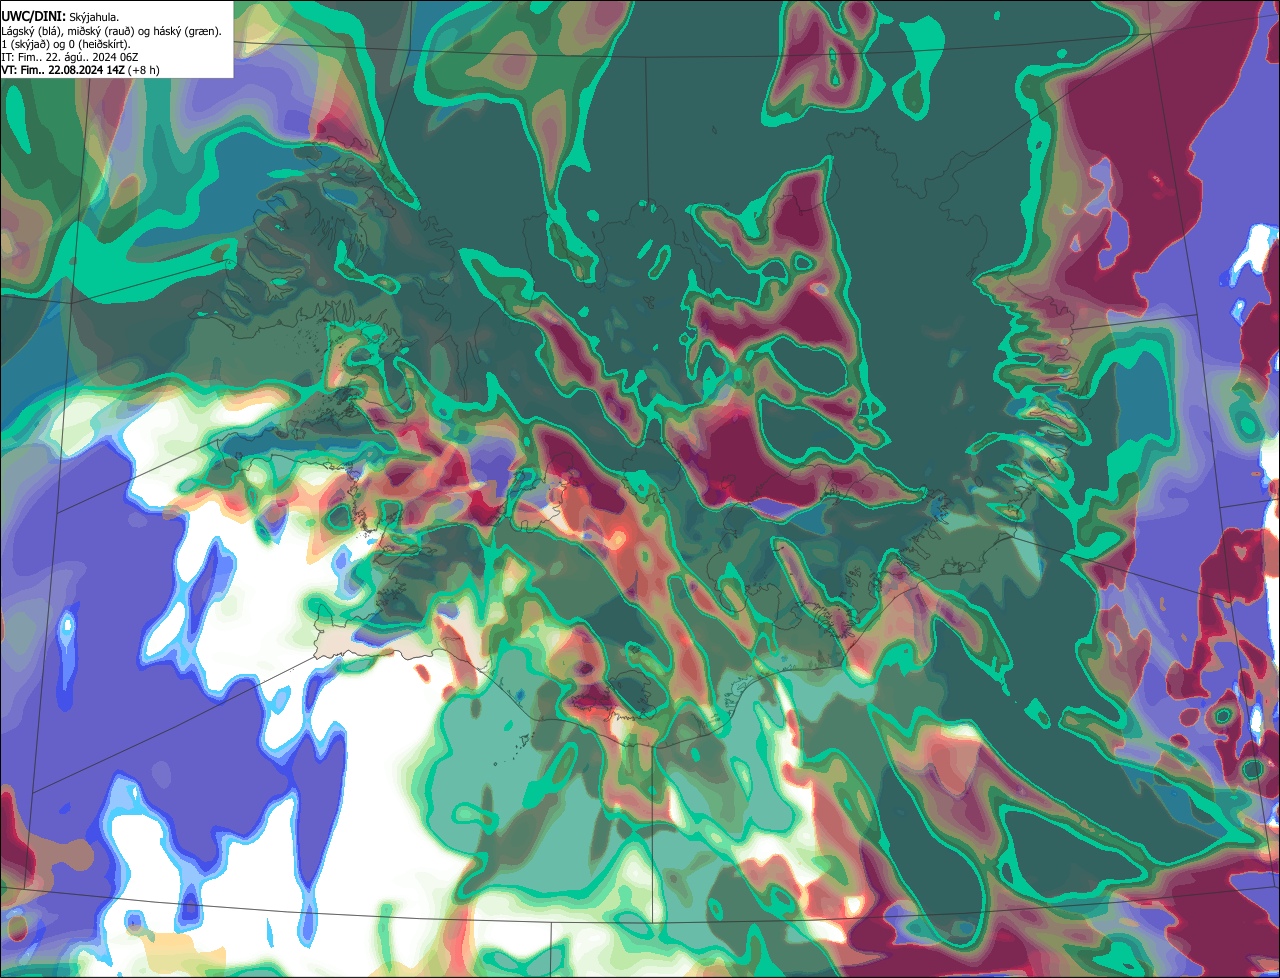Click the 'VT: Fim.. 22.08.2024 14Z (+8 h)' line

80,70
